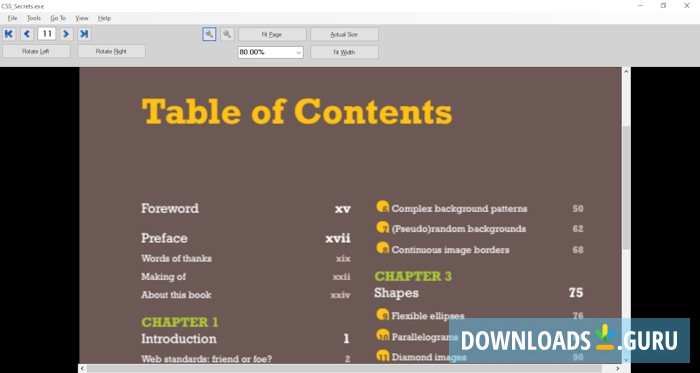Click the 'Shapes' entry
This screenshot has height=373, width=700.
(x=396, y=293)
